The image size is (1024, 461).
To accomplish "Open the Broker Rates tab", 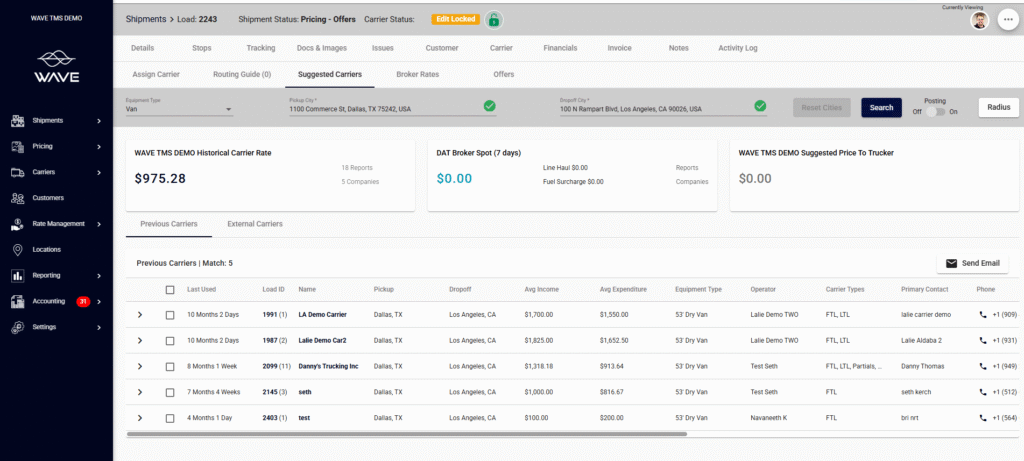I will coord(418,74).
